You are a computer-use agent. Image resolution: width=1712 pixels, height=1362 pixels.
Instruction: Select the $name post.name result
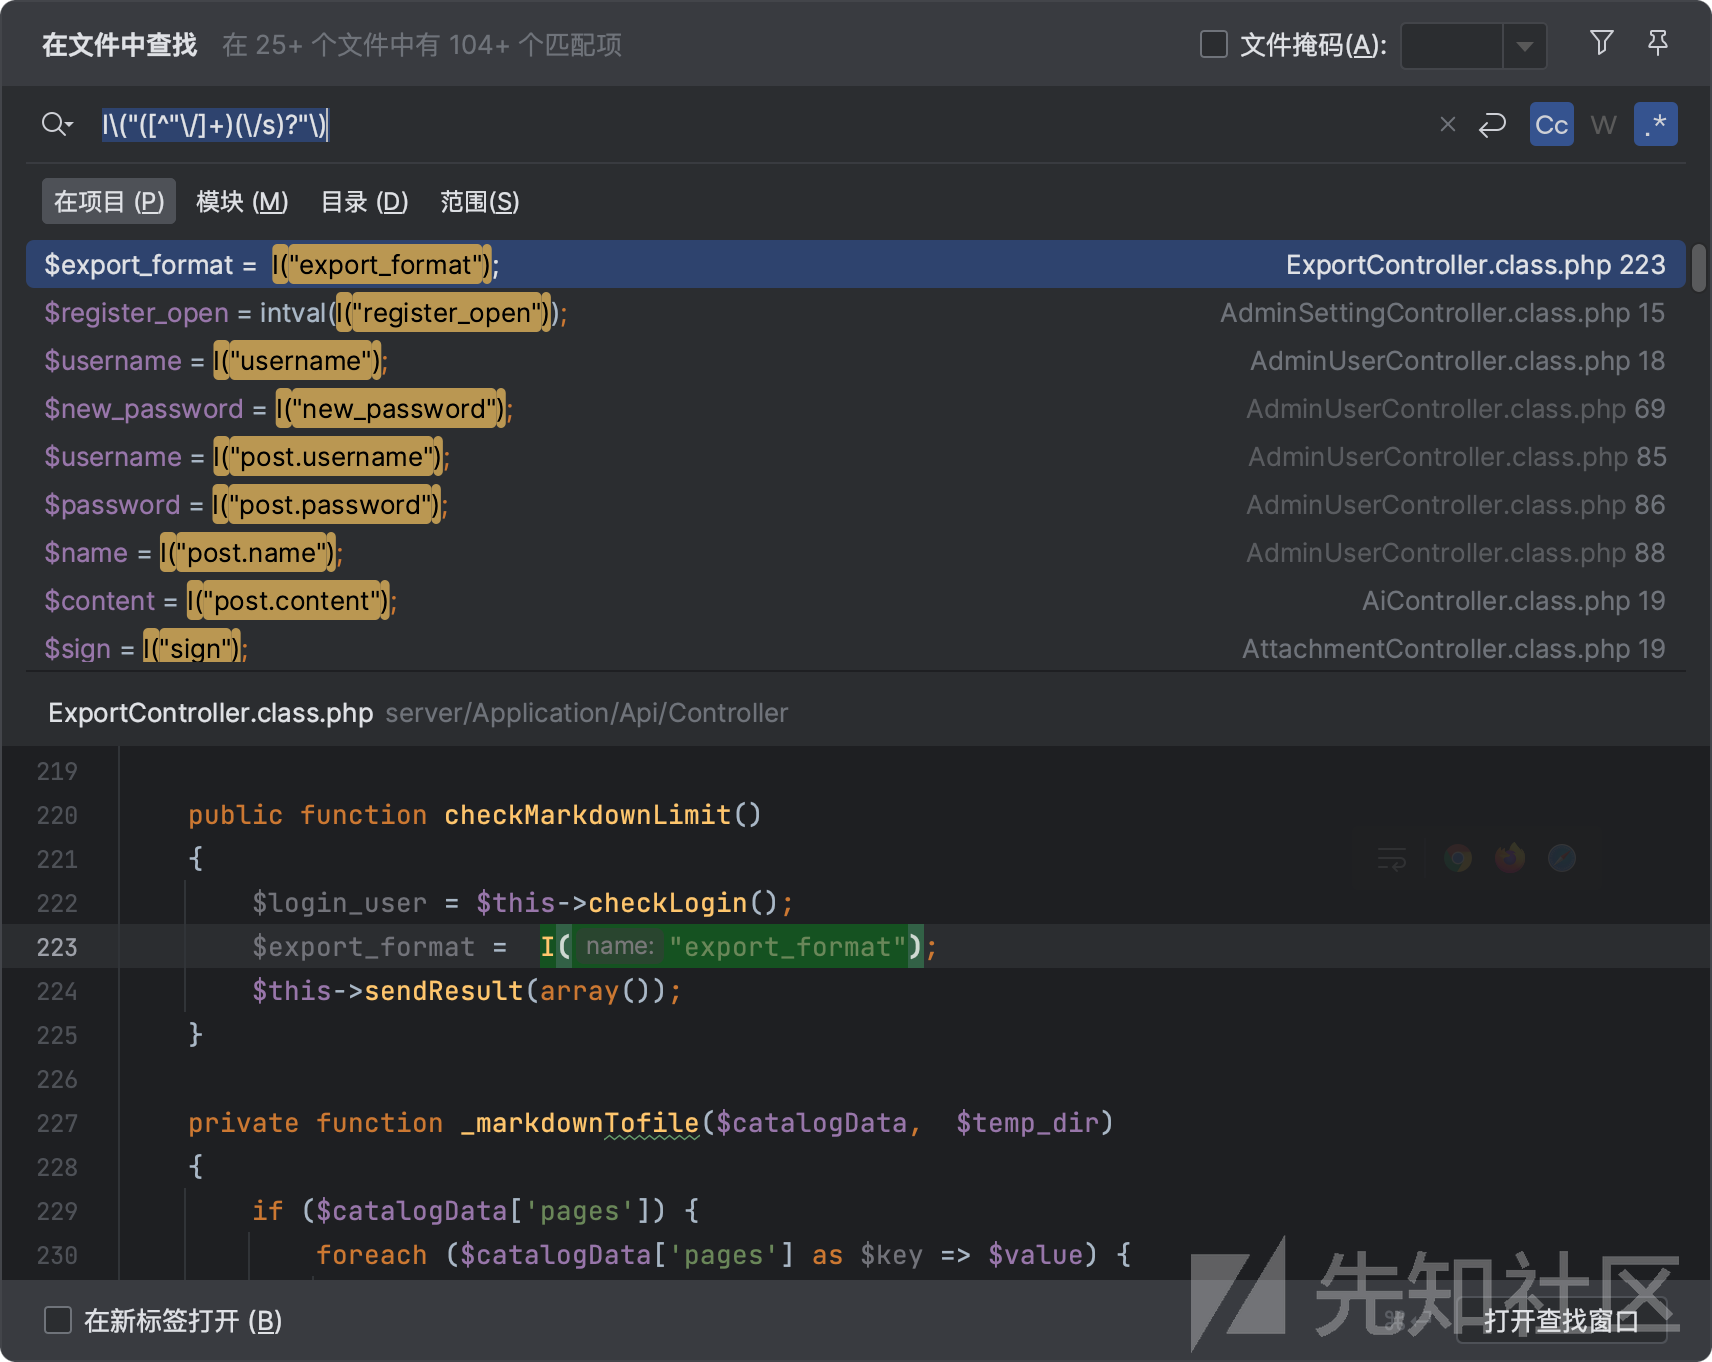tap(855, 552)
